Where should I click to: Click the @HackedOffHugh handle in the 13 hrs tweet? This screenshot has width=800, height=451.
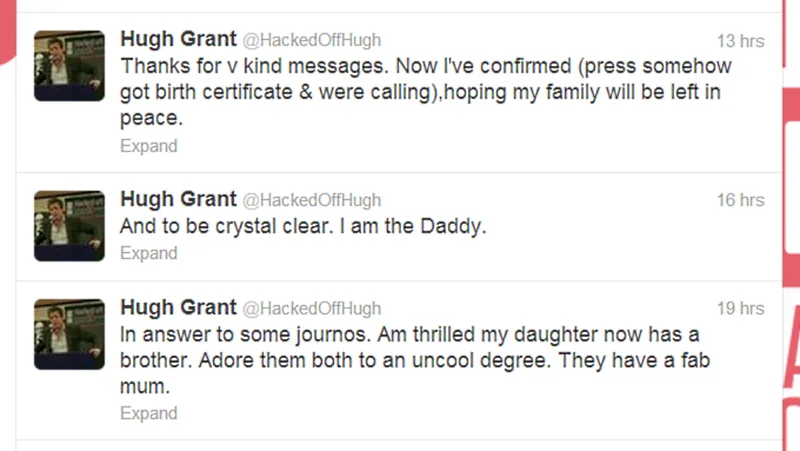tap(312, 41)
